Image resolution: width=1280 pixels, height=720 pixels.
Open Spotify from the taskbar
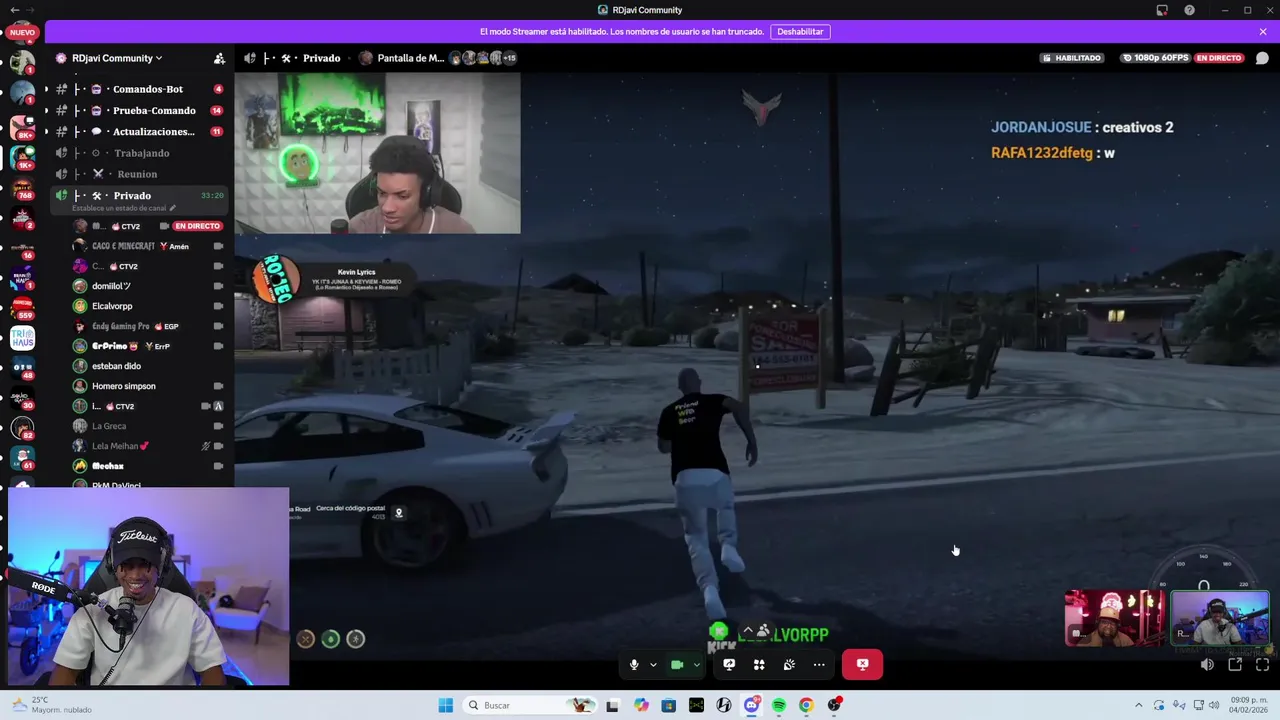(x=779, y=706)
